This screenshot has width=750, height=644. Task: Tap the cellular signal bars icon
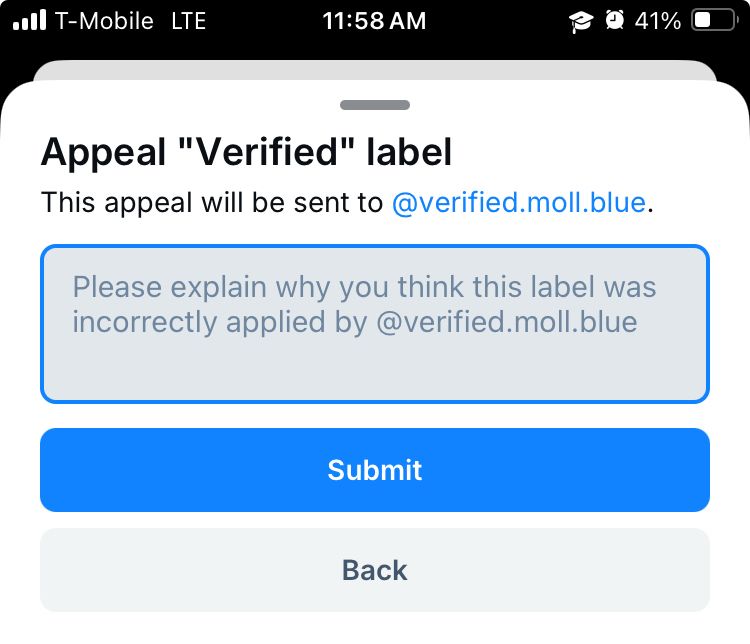(30, 21)
